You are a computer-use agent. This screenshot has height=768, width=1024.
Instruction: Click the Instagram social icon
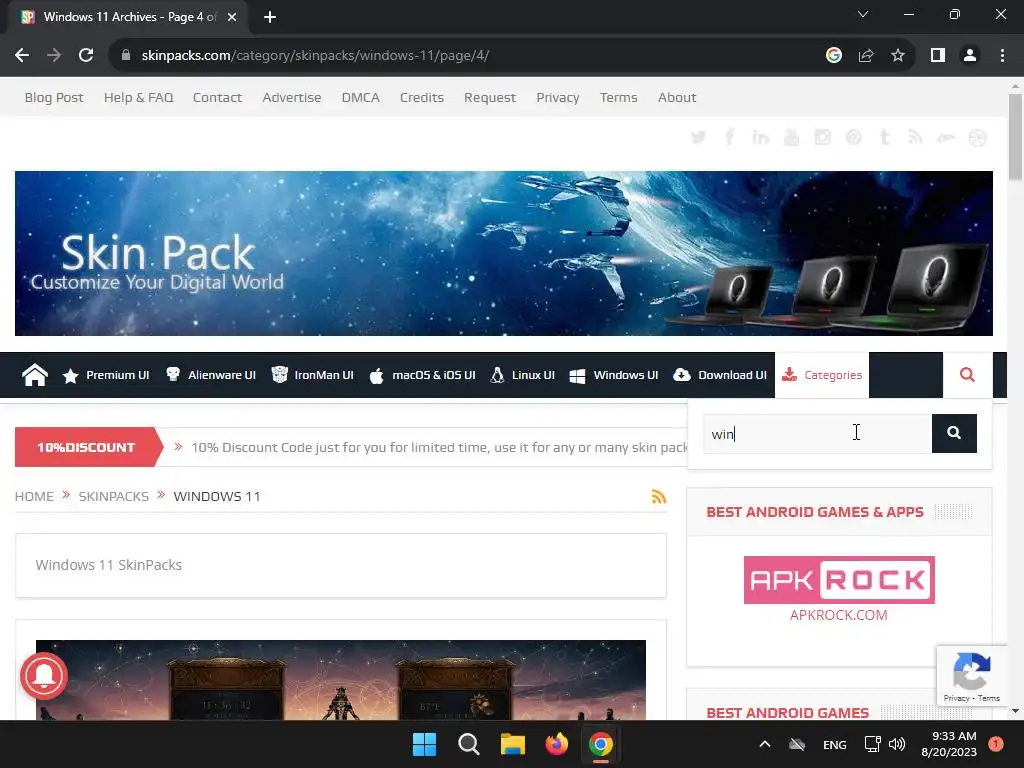pos(823,137)
